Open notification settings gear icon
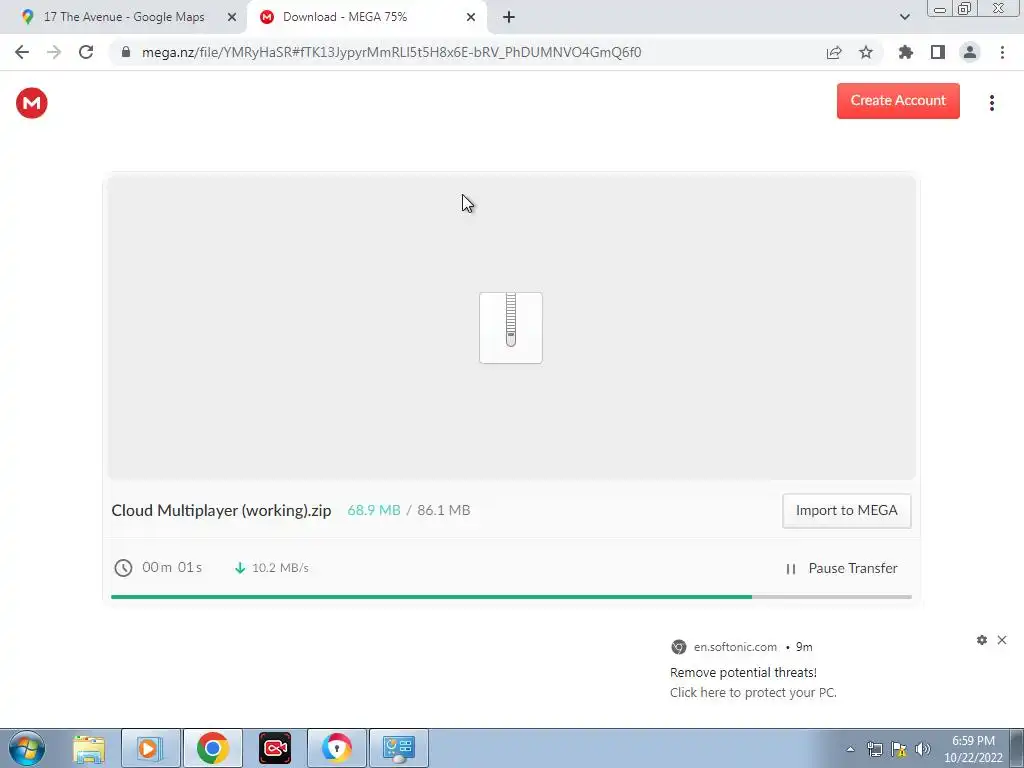This screenshot has width=1024, height=768. click(982, 640)
